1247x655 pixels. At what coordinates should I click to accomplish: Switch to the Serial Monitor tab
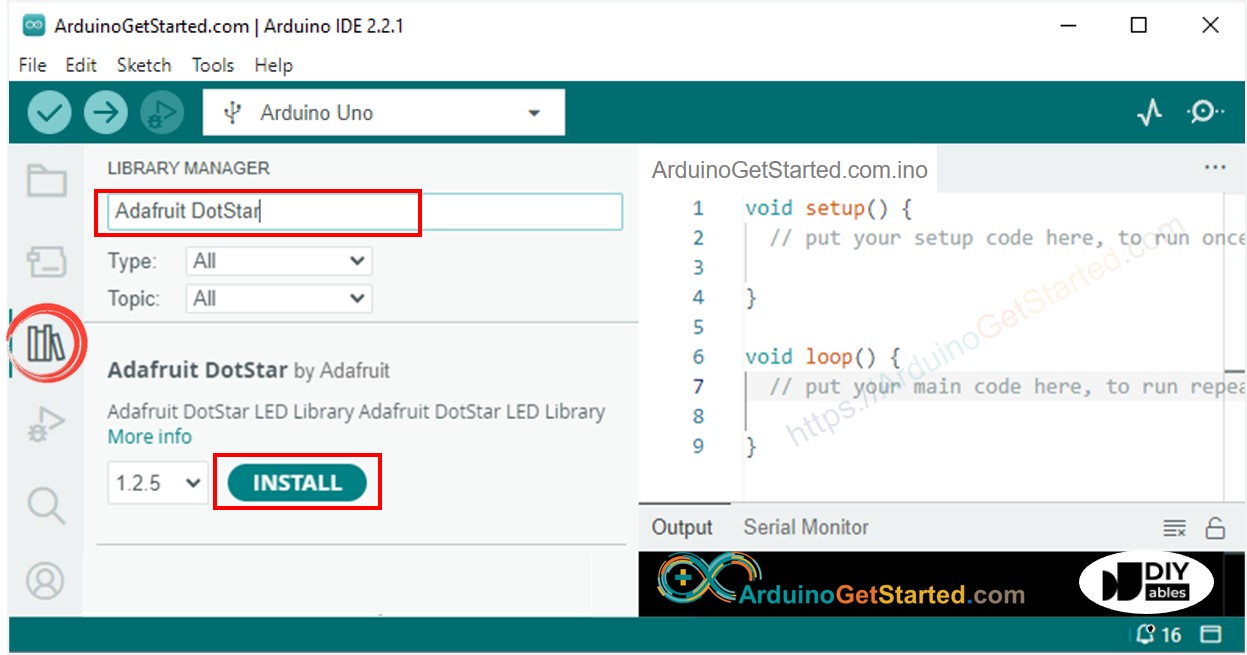coord(805,527)
